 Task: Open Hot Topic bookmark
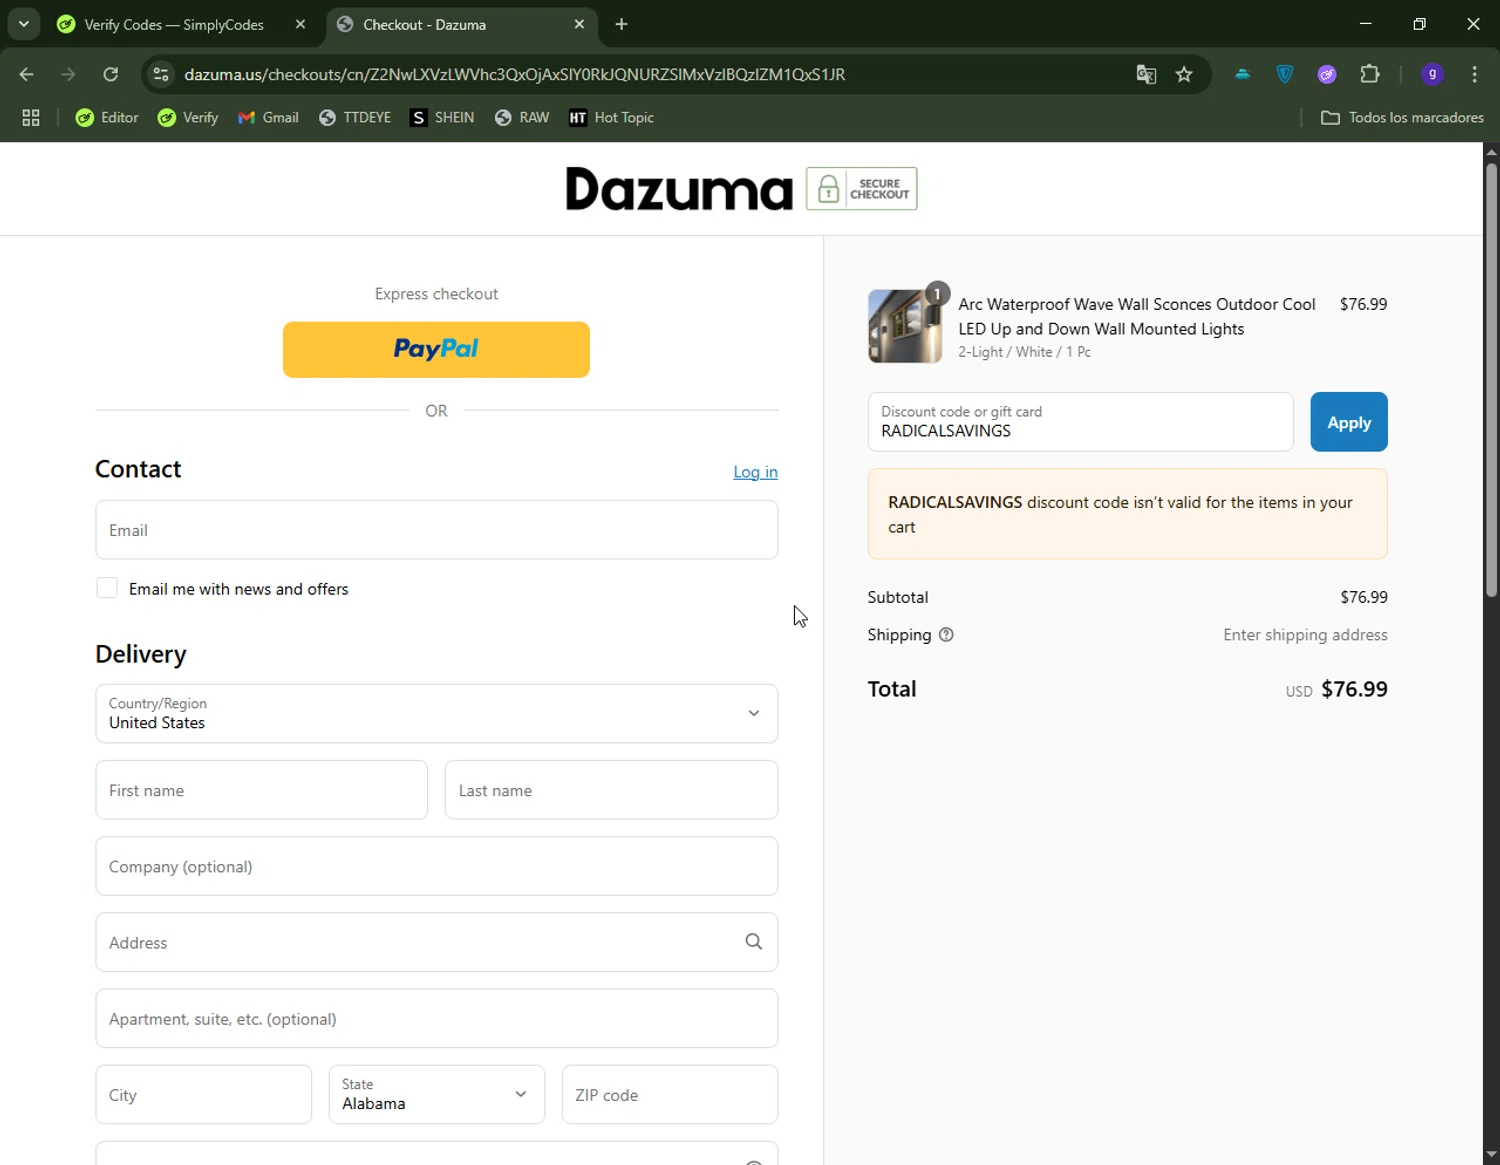click(x=611, y=118)
